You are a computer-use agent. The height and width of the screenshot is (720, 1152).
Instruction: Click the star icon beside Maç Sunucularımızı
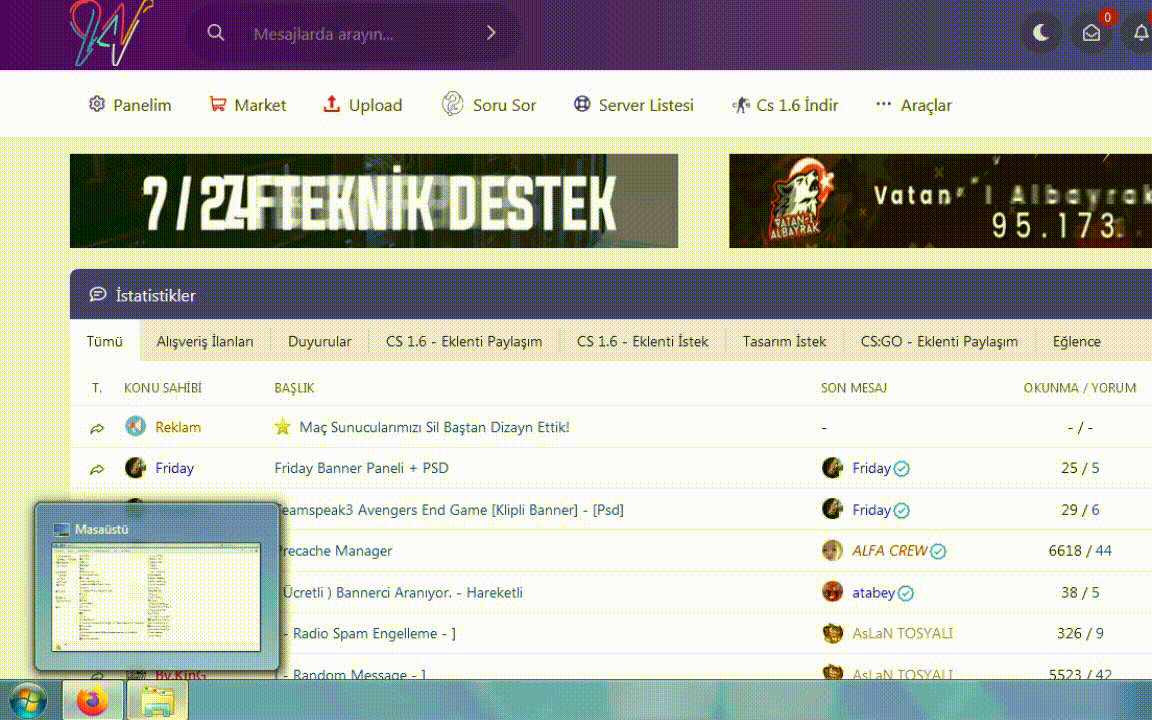tap(283, 426)
